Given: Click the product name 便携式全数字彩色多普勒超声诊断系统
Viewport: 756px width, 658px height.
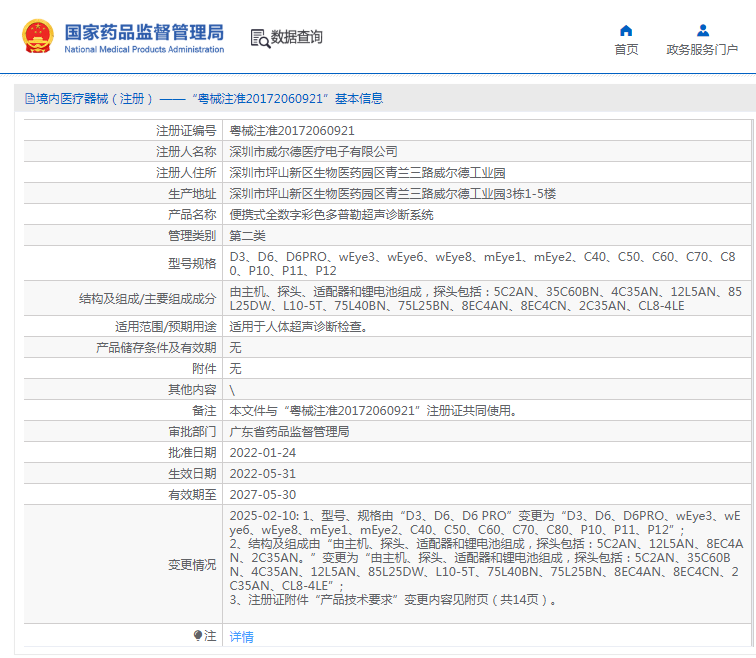Looking at the screenshot, I should point(331,215).
